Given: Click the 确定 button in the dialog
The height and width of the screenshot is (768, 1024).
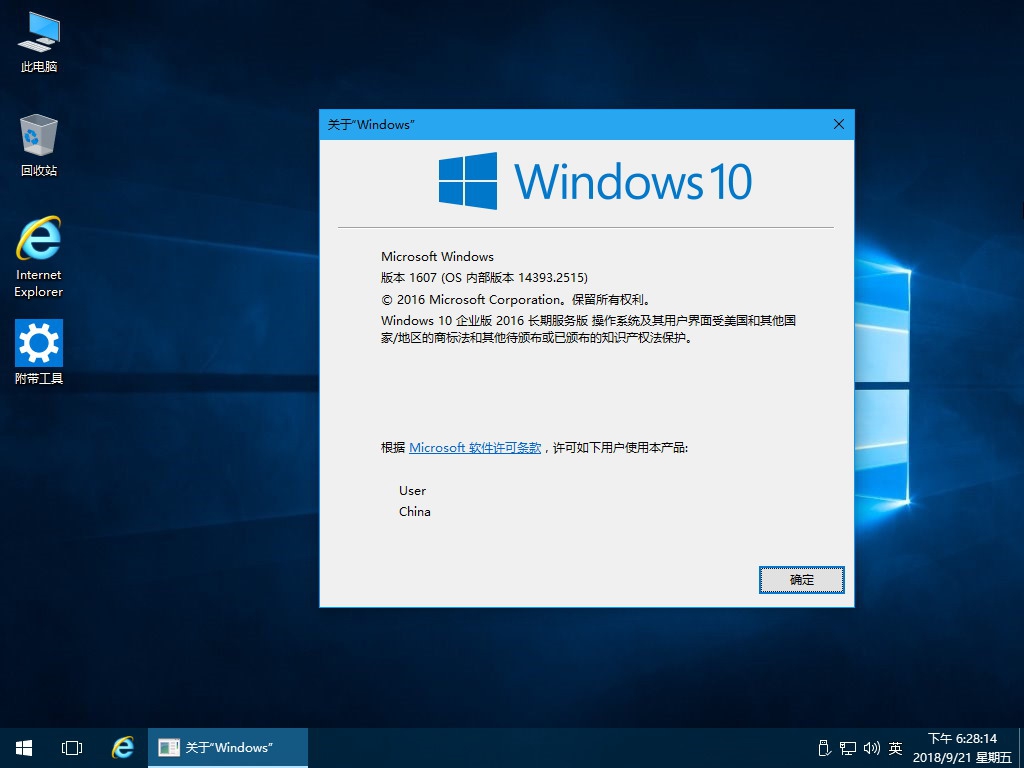Looking at the screenshot, I should point(801,580).
